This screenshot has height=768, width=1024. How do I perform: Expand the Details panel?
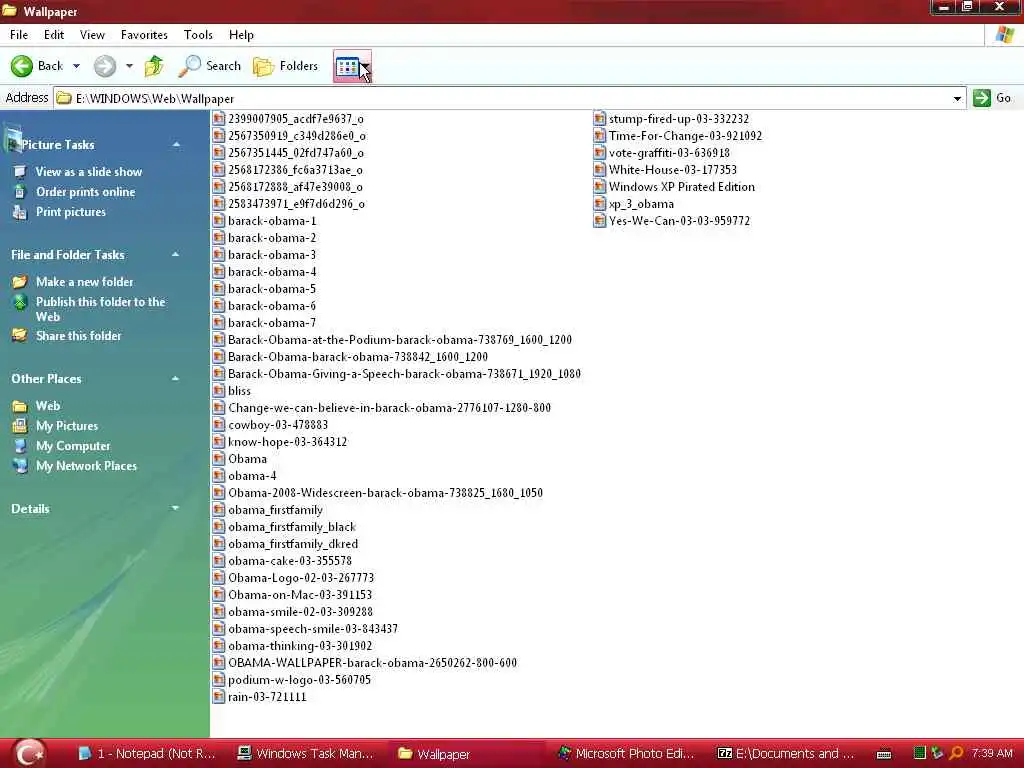[x=176, y=508]
